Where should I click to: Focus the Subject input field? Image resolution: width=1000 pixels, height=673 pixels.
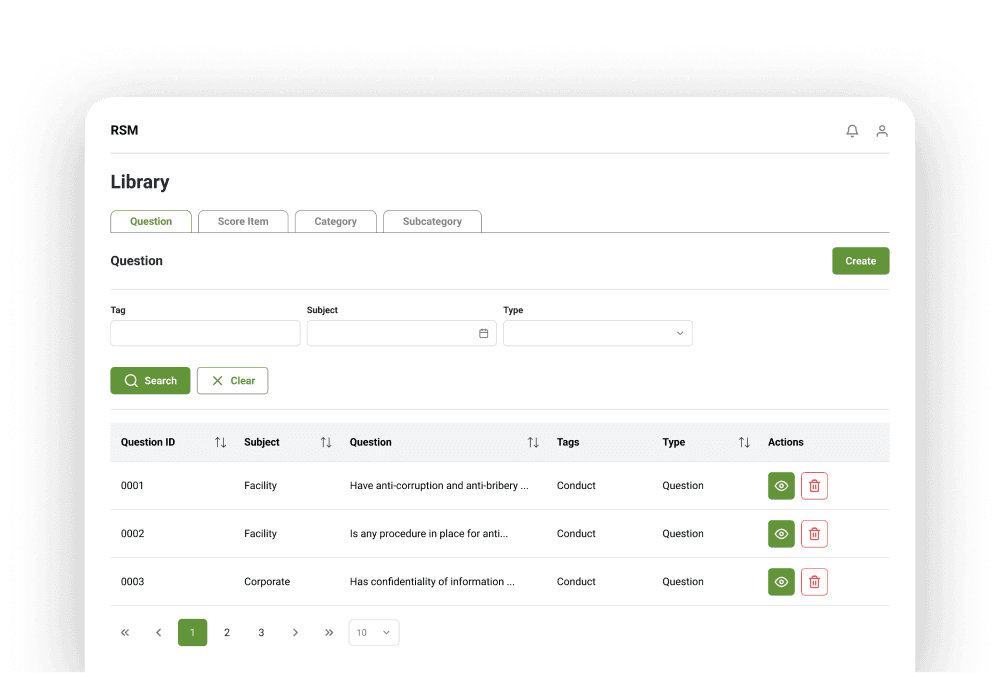coord(401,333)
